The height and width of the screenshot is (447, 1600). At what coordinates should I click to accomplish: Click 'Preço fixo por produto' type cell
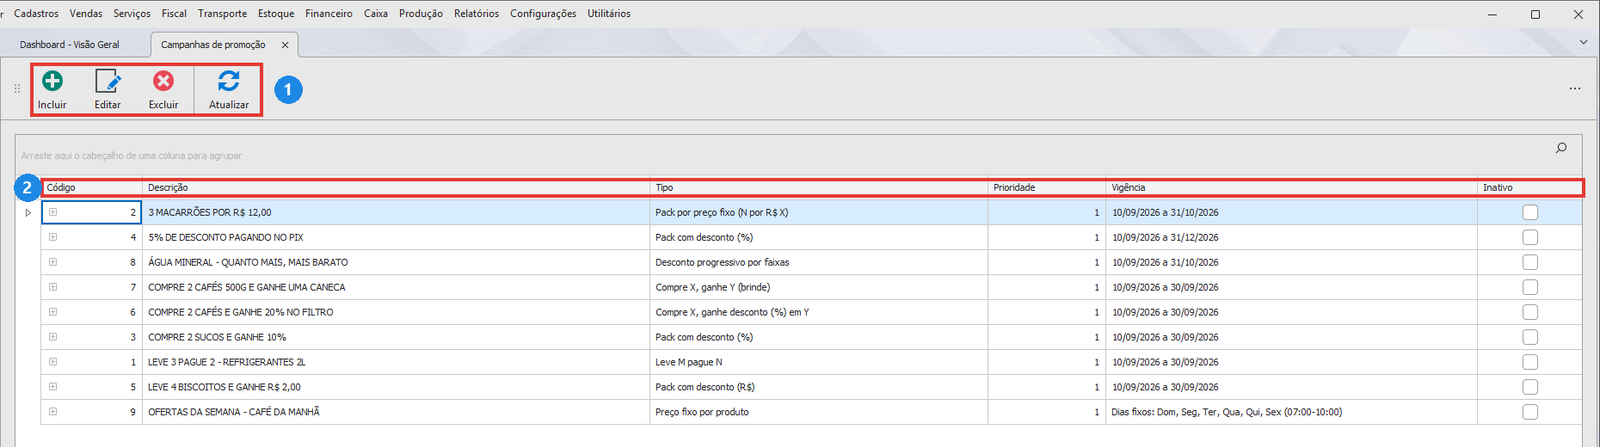tap(819, 412)
